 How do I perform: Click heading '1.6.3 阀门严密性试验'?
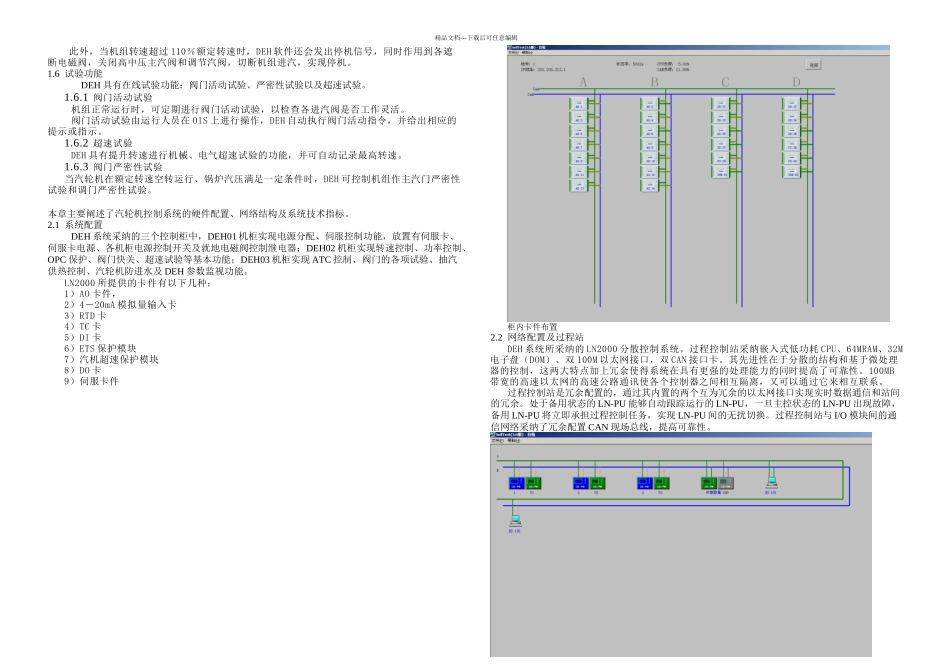tap(113, 167)
